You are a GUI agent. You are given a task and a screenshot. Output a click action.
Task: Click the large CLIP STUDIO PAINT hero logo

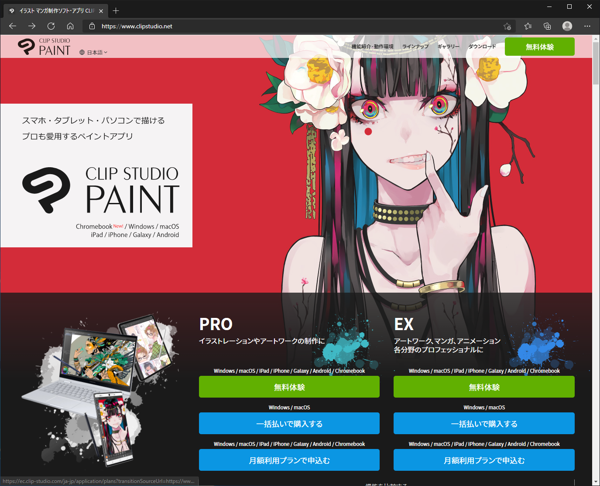(x=101, y=190)
